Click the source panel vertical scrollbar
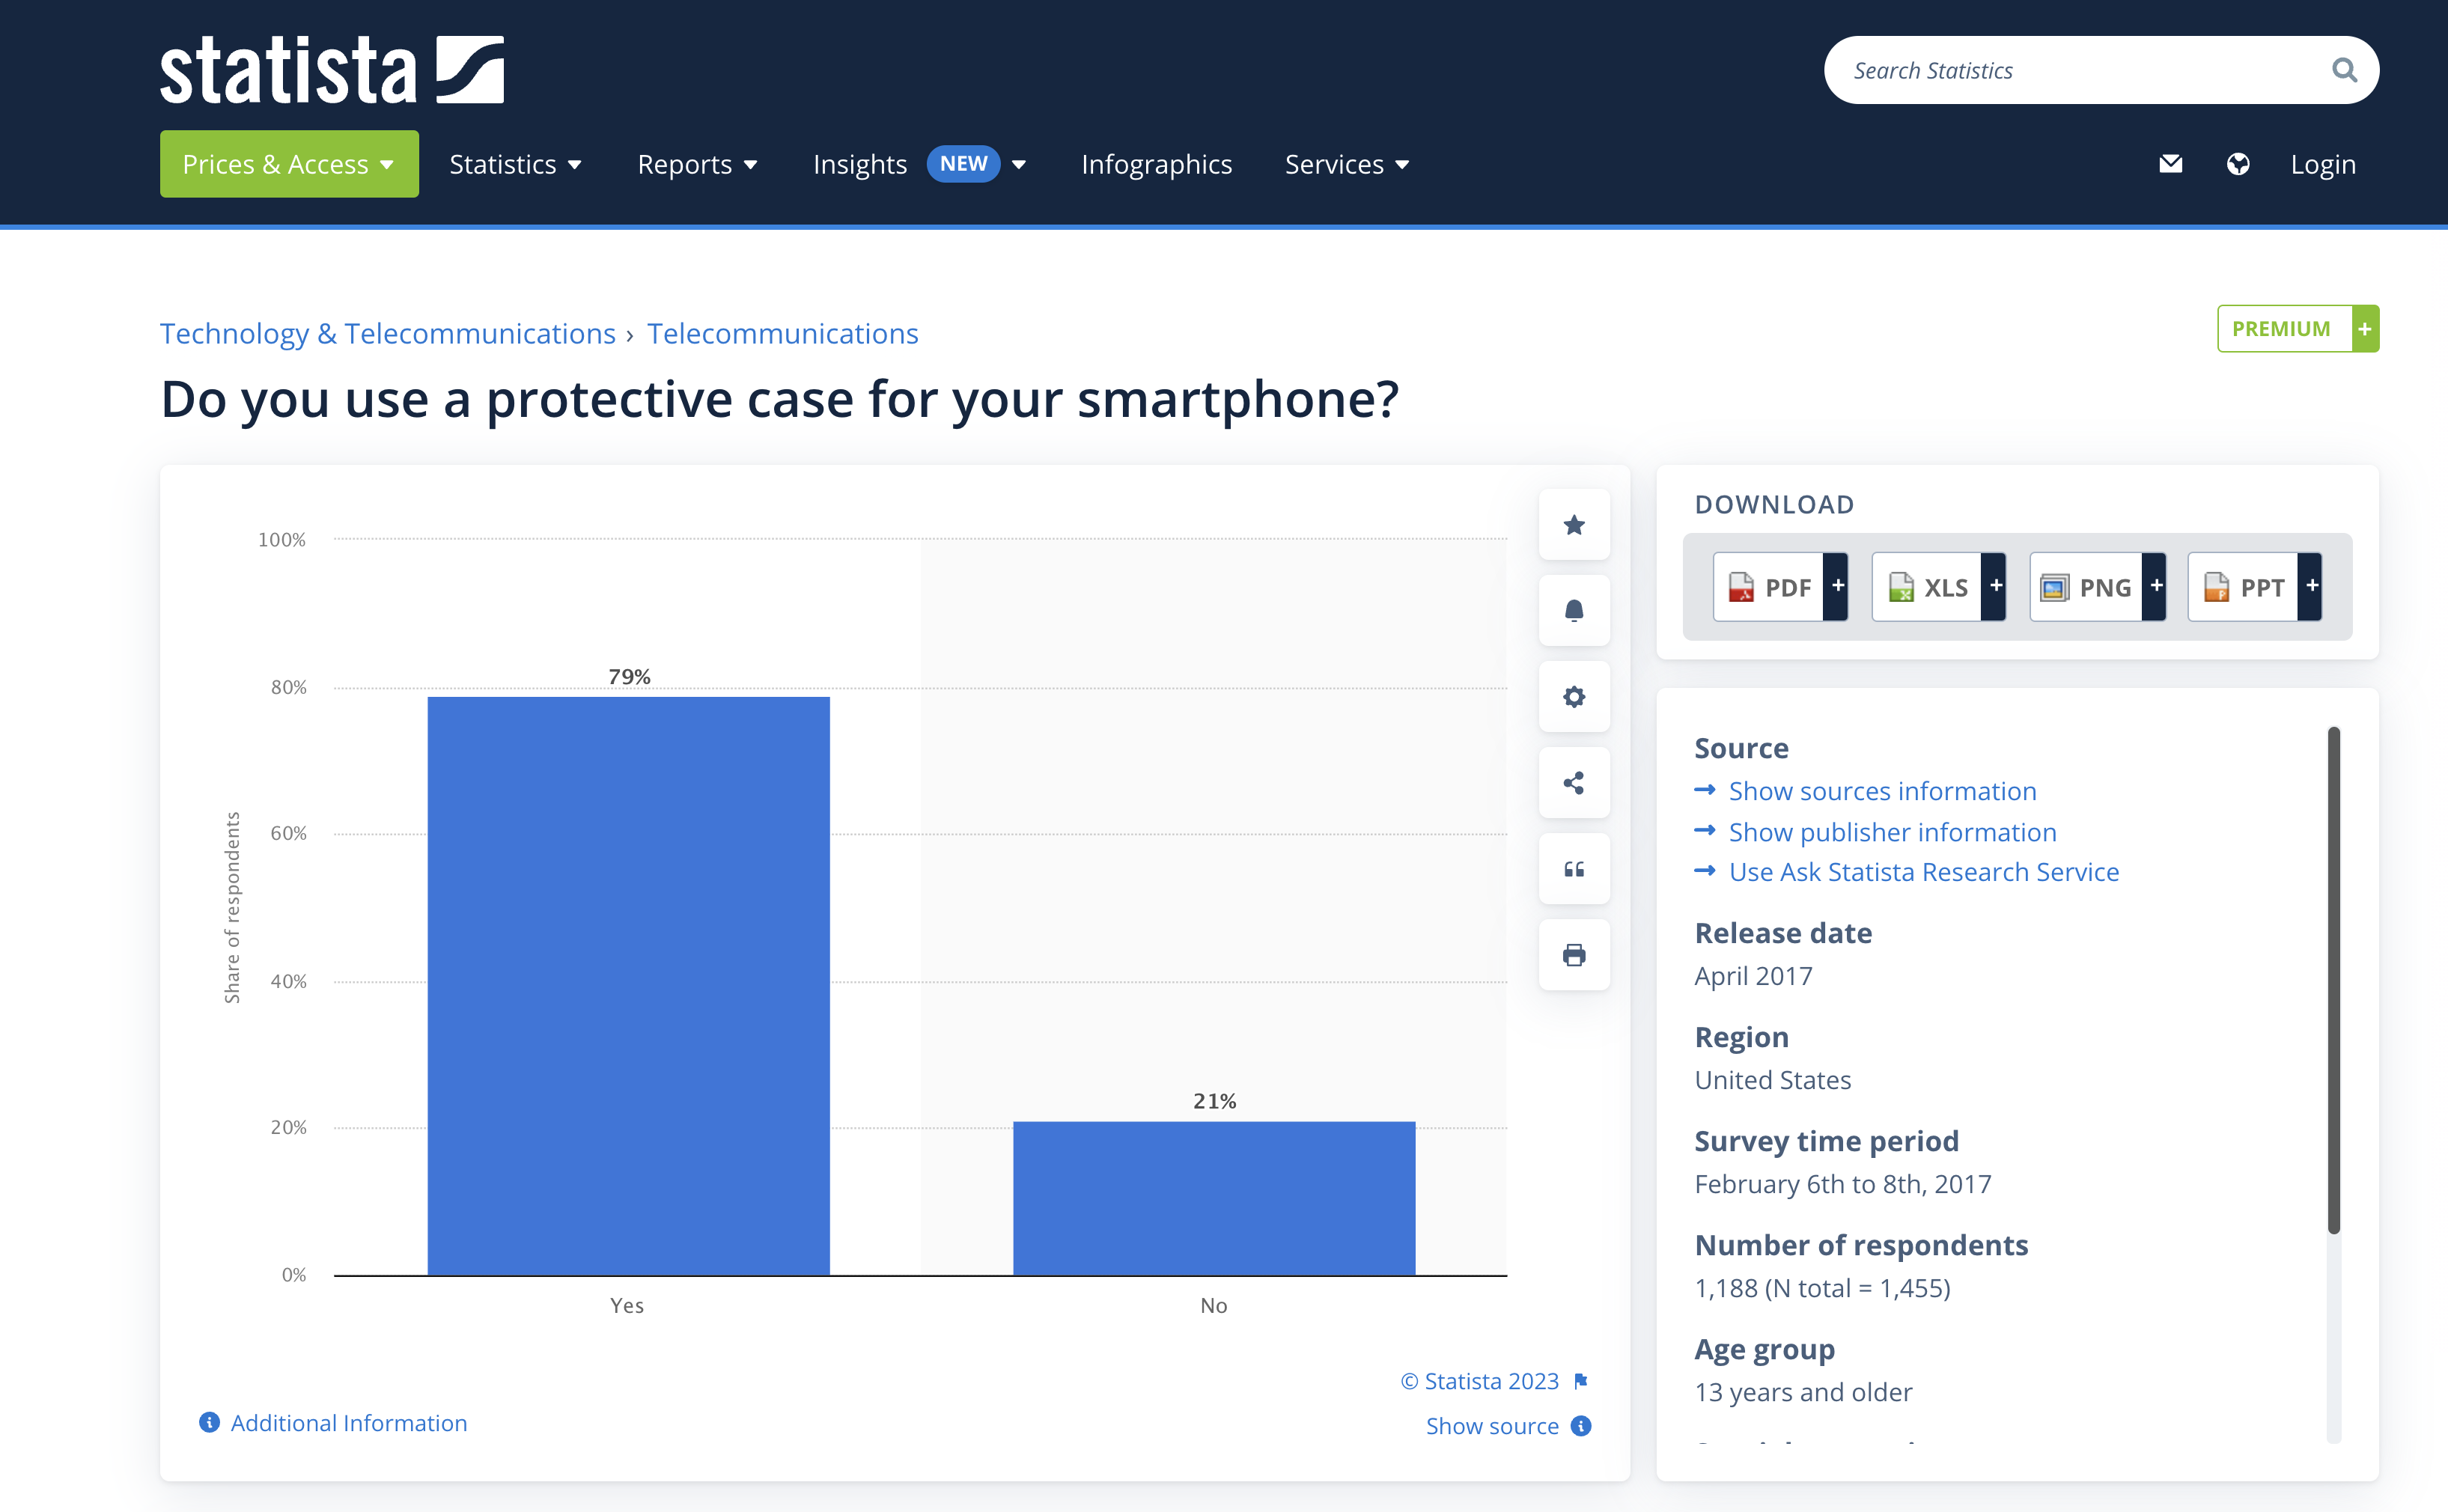 coord(2334,980)
